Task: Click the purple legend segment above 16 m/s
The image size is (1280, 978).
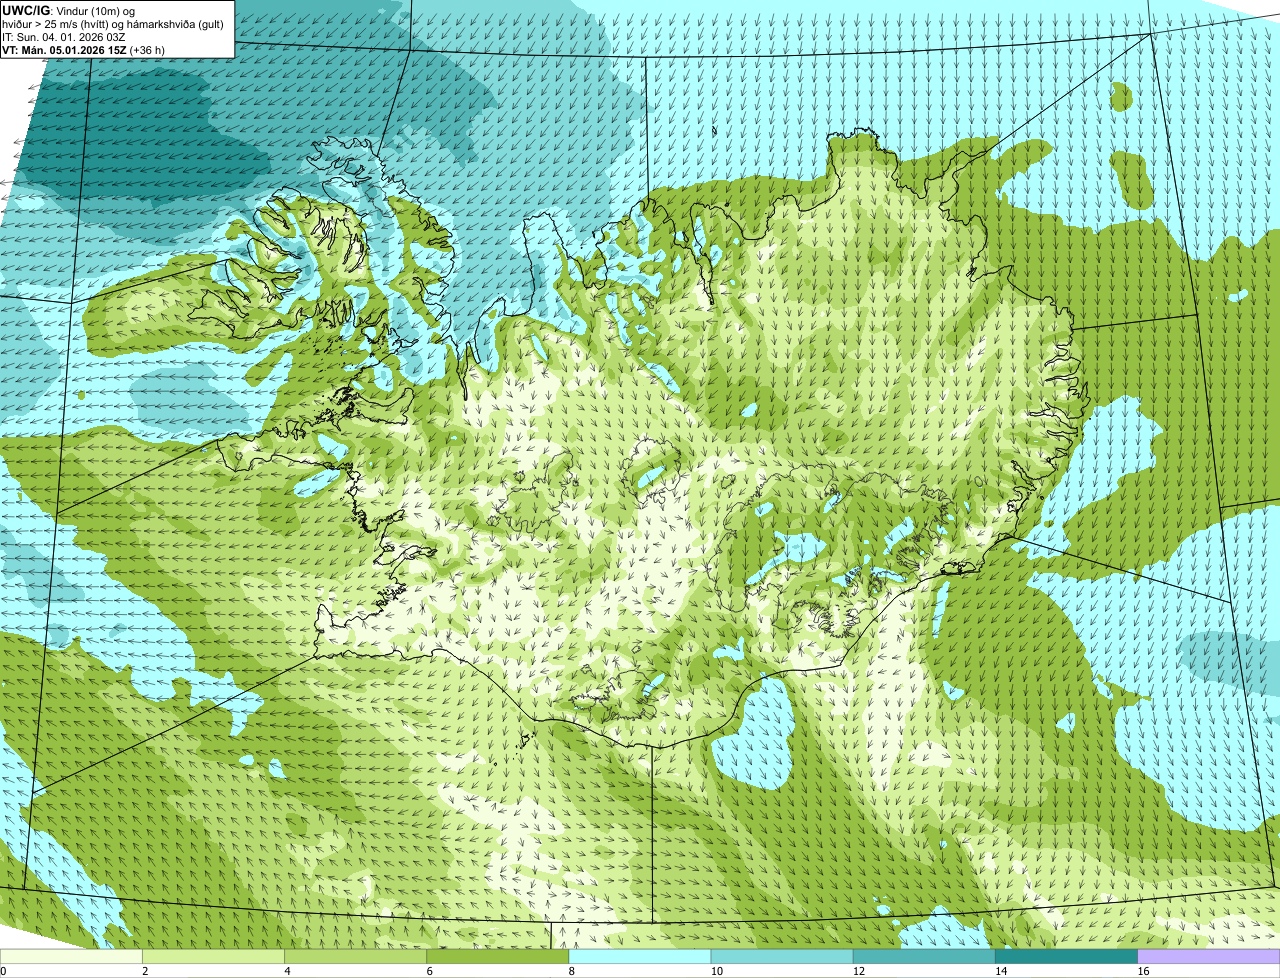Action: coord(1209,957)
